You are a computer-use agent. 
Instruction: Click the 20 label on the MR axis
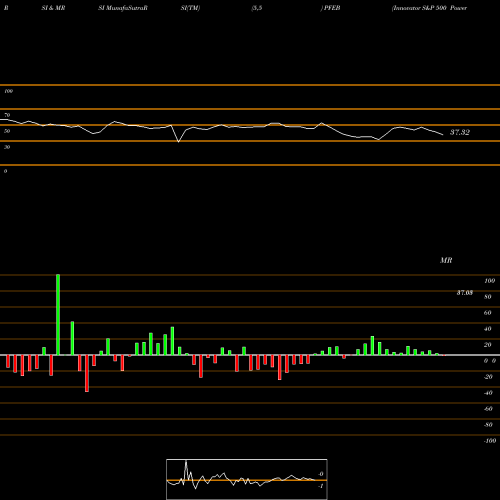[x=488, y=345]
